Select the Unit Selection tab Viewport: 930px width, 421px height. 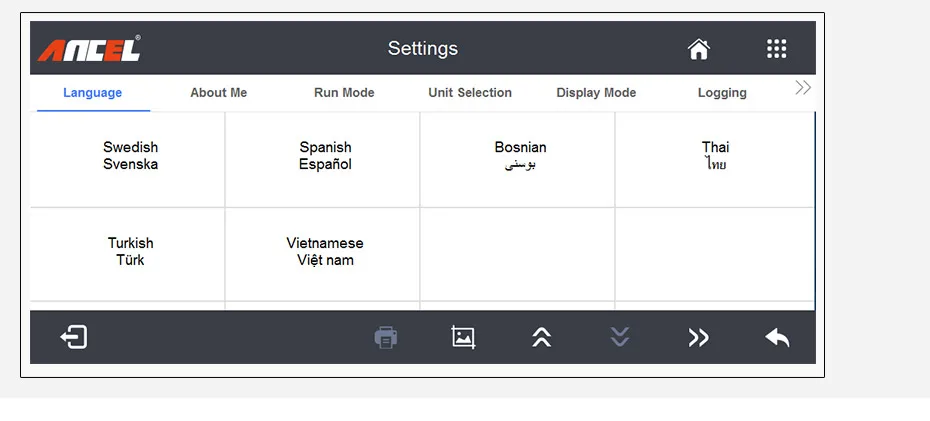(470, 93)
